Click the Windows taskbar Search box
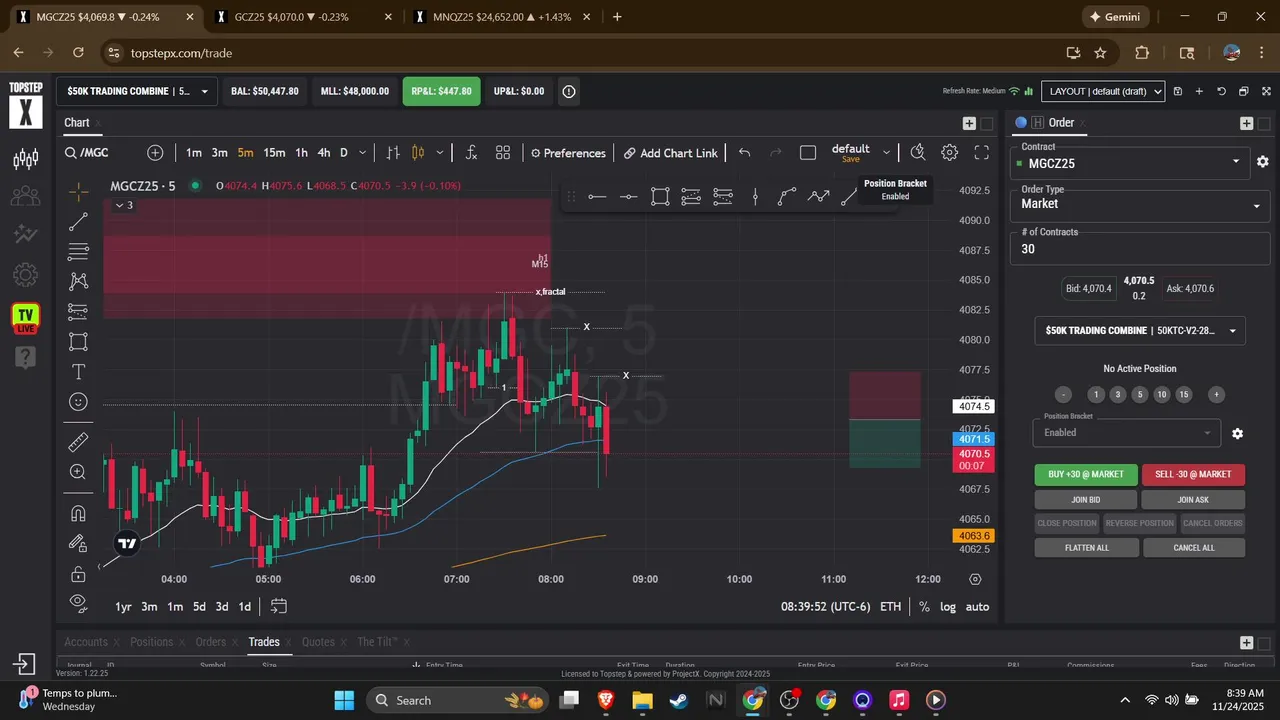This screenshot has height=720, width=1280. coord(459,700)
